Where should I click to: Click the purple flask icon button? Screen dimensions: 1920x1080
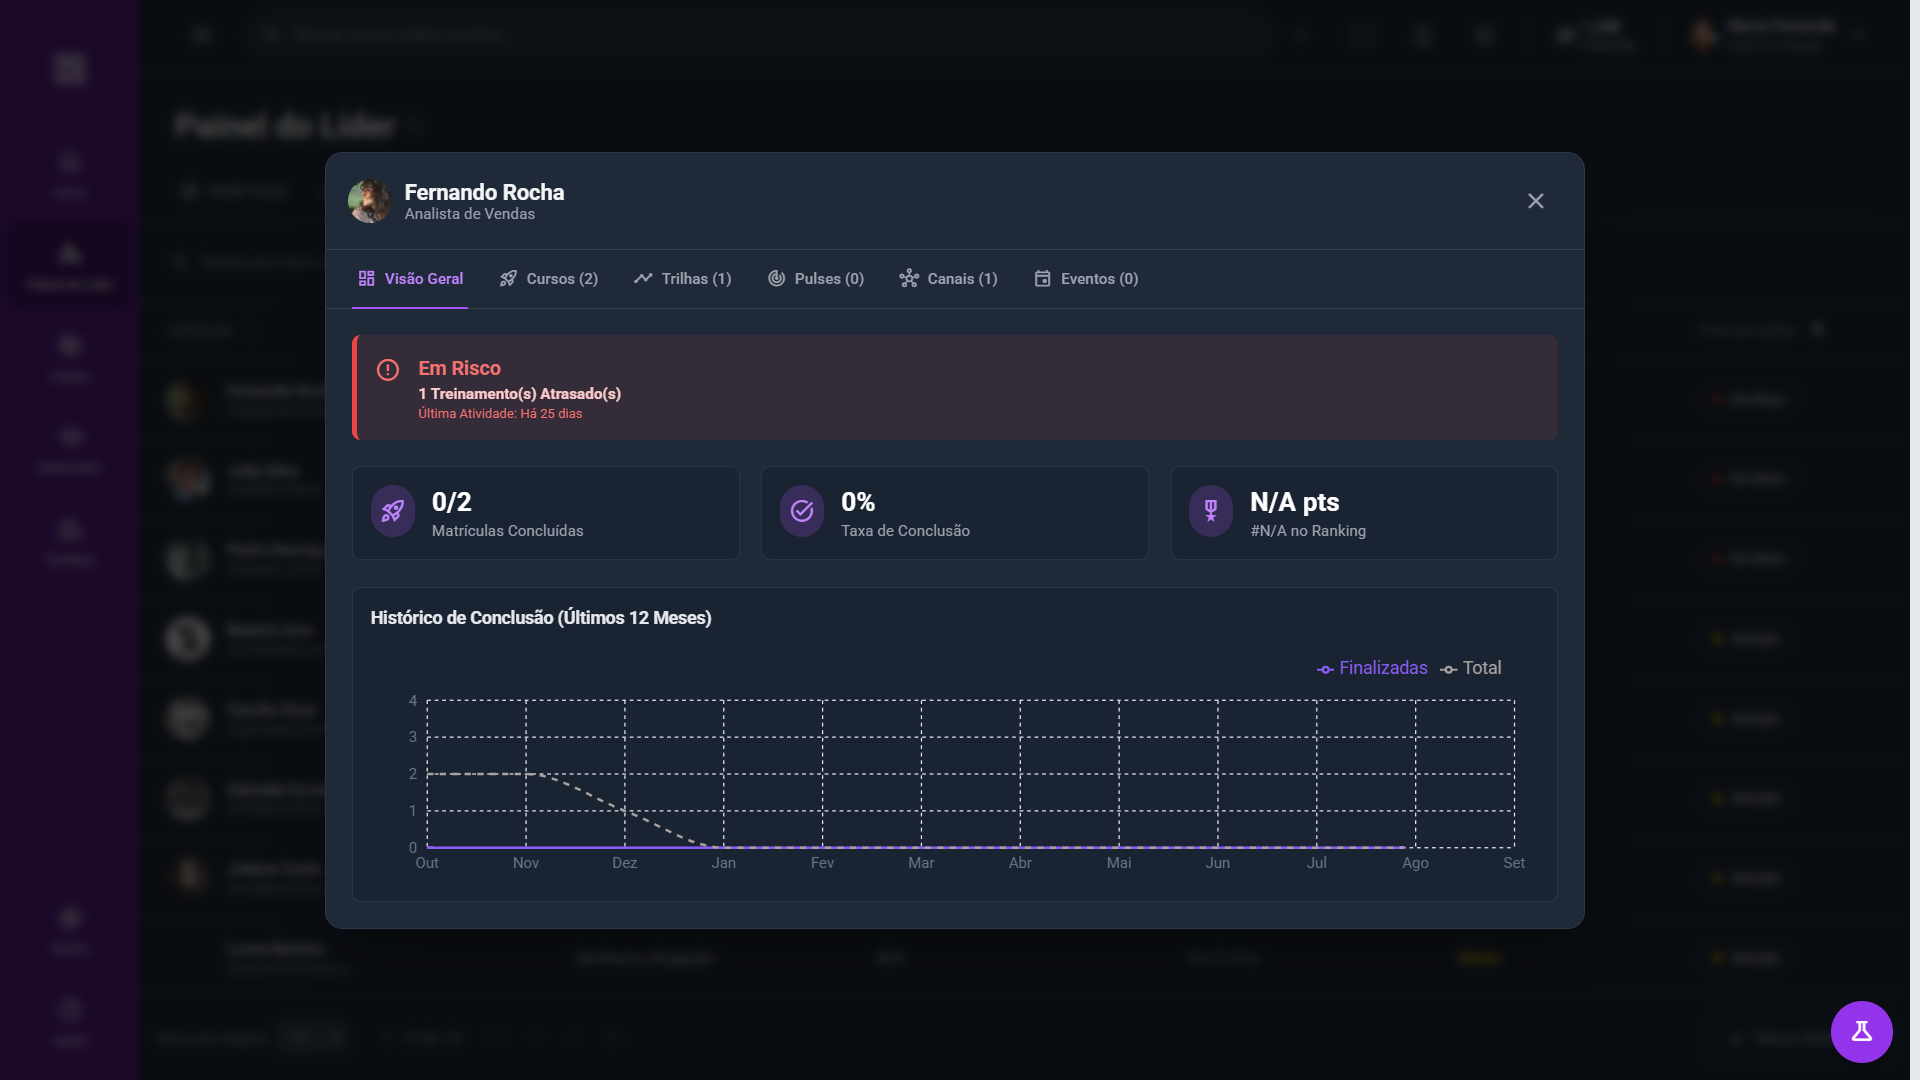pyautogui.click(x=1861, y=1031)
